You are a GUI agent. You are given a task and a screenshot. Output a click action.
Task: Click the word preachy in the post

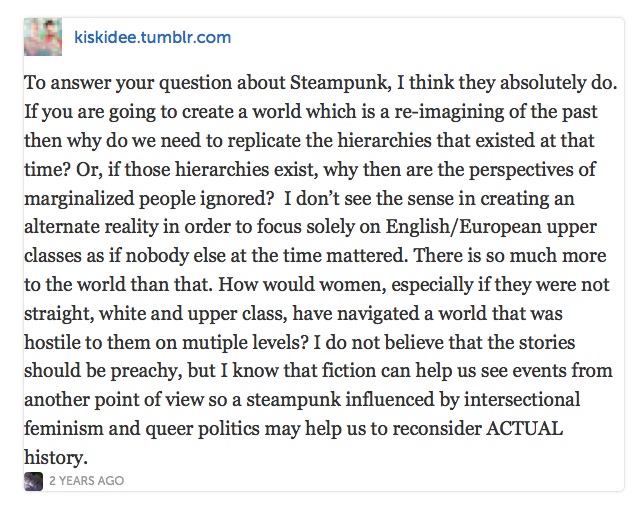point(145,371)
